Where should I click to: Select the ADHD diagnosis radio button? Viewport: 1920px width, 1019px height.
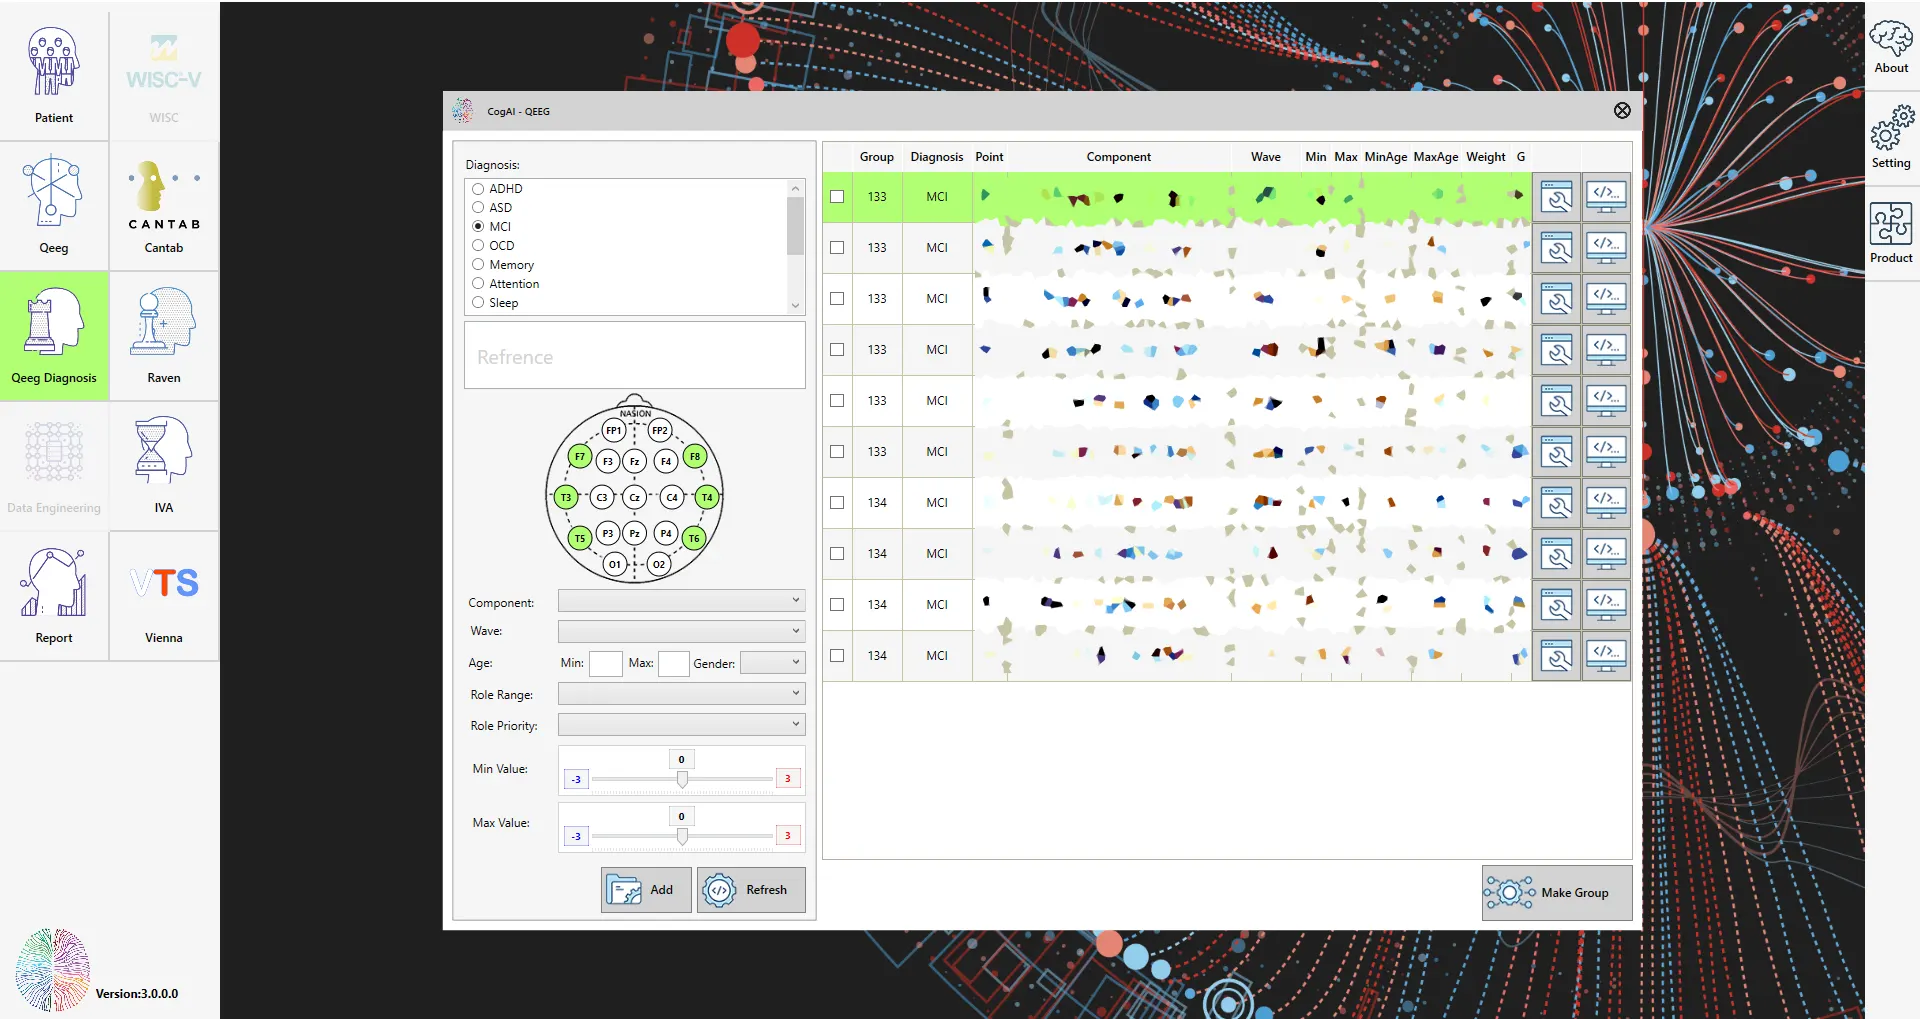(478, 189)
